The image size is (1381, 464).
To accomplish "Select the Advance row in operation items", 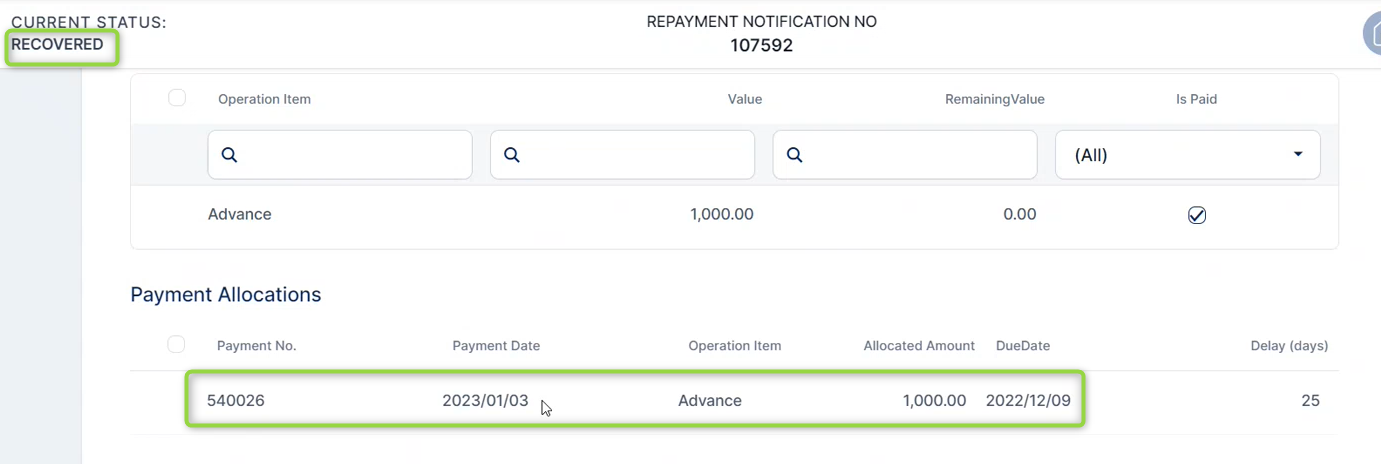I will pos(240,214).
